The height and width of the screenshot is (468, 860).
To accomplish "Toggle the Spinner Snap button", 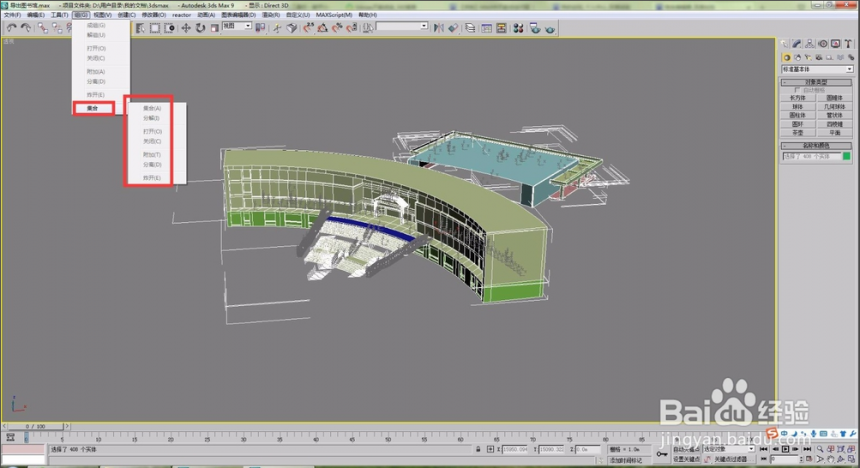I will click(x=352, y=27).
